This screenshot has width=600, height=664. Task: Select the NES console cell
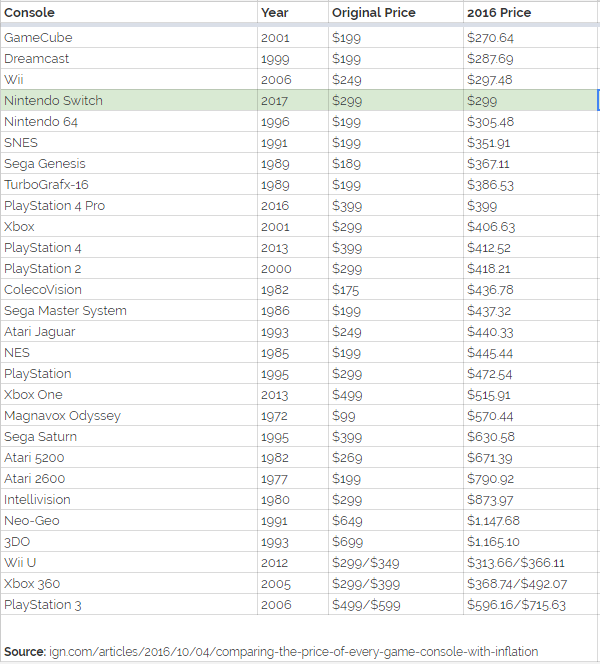tap(129, 353)
